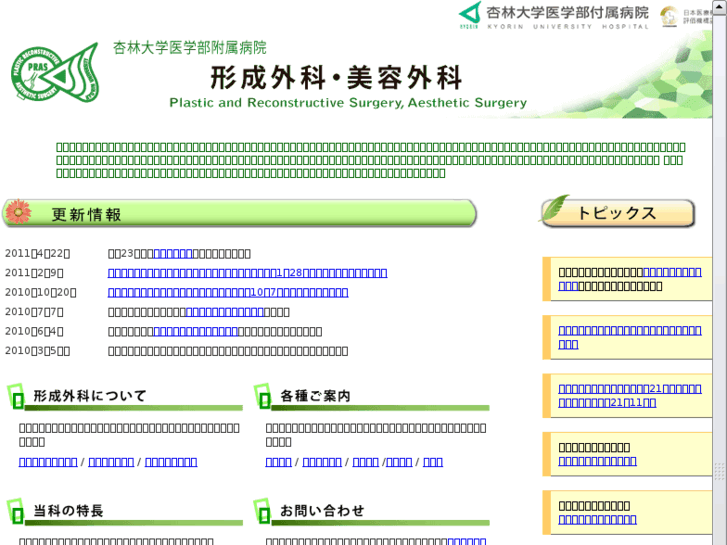Click the green square icon beside お問い合わせ
Image resolution: width=727 pixels, height=545 pixels.
click(263, 512)
